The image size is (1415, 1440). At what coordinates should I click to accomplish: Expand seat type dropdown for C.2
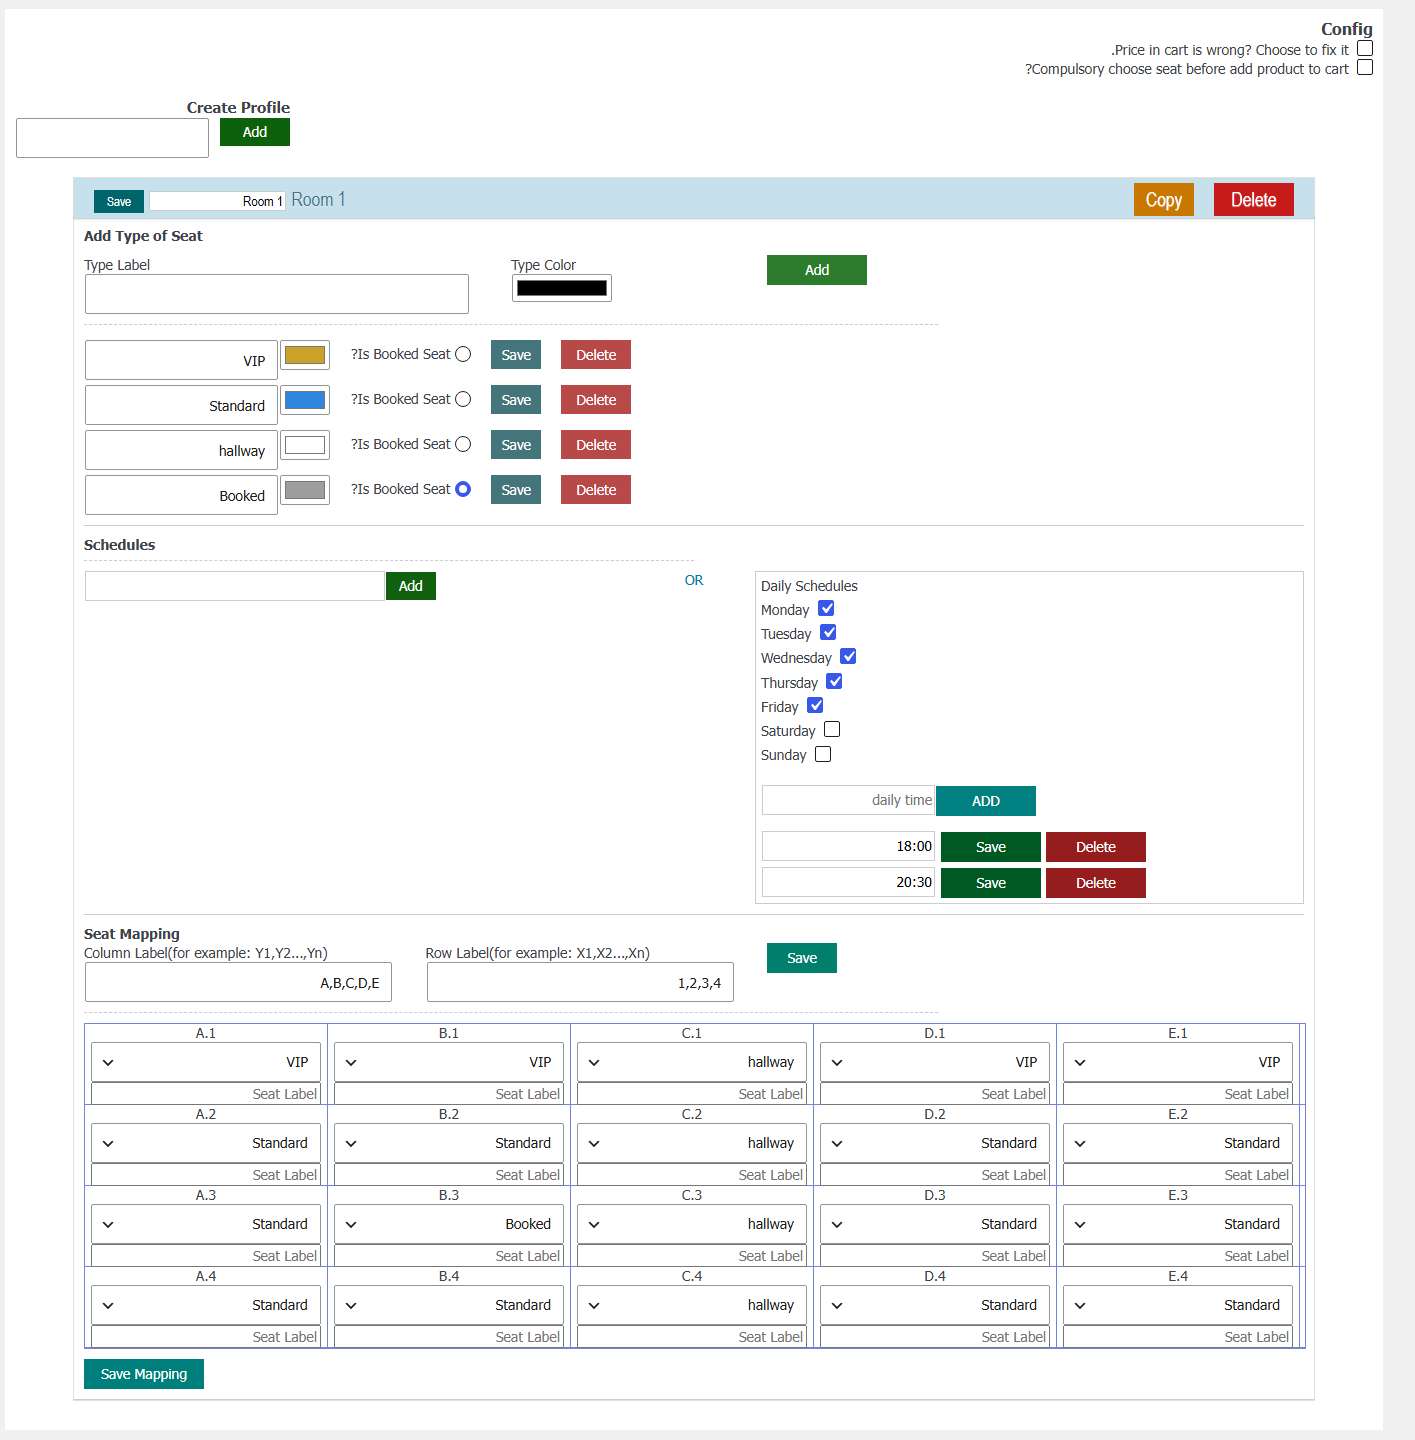pyautogui.click(x=692, y=1143)
